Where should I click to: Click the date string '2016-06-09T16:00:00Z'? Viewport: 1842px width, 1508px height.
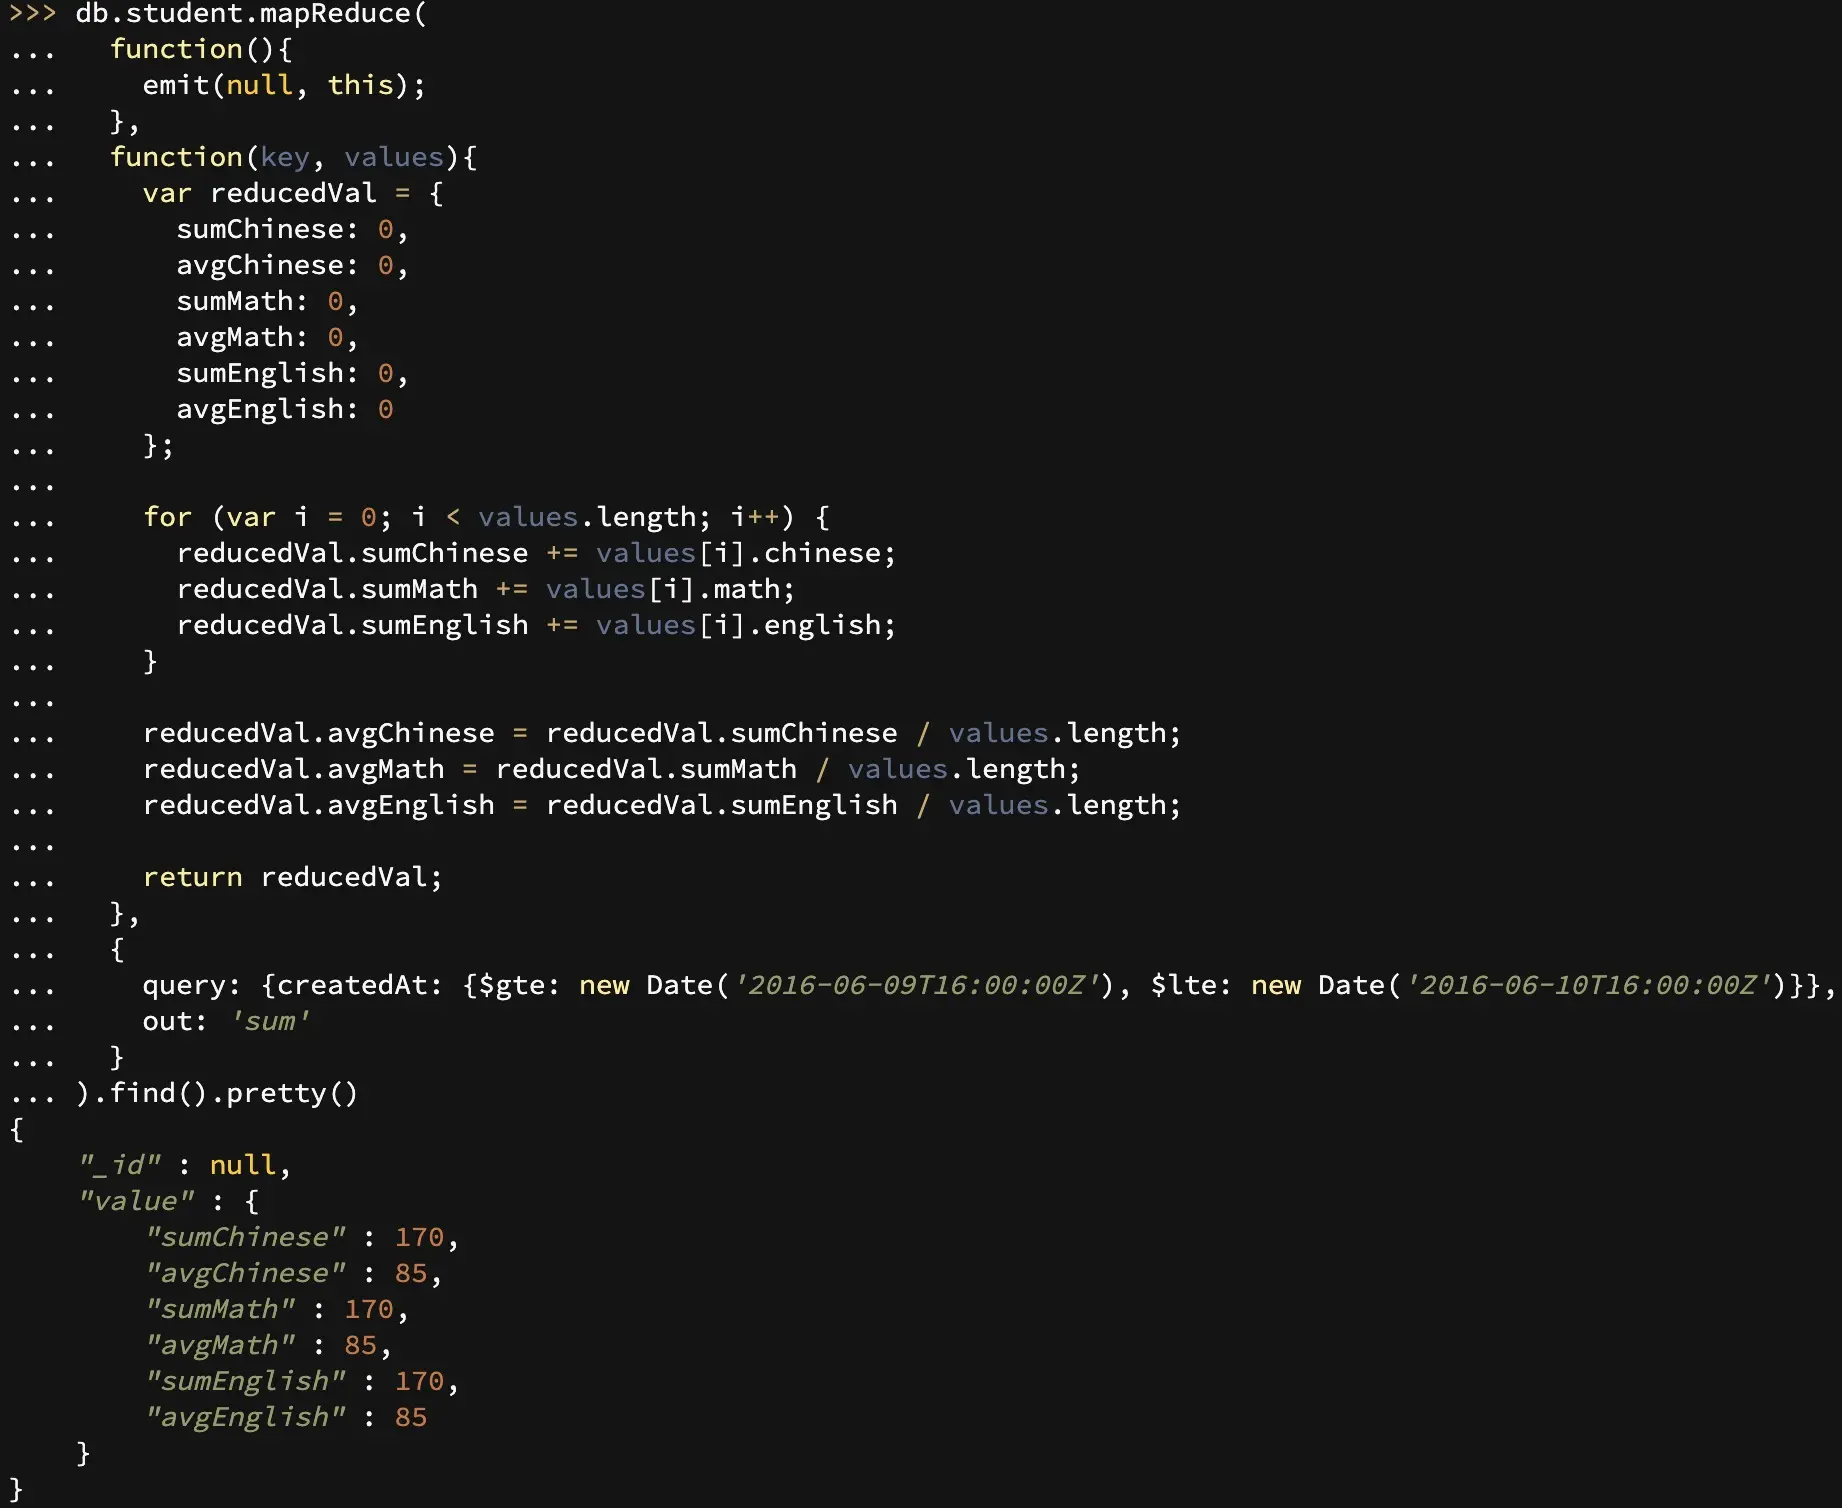(915, 985)
